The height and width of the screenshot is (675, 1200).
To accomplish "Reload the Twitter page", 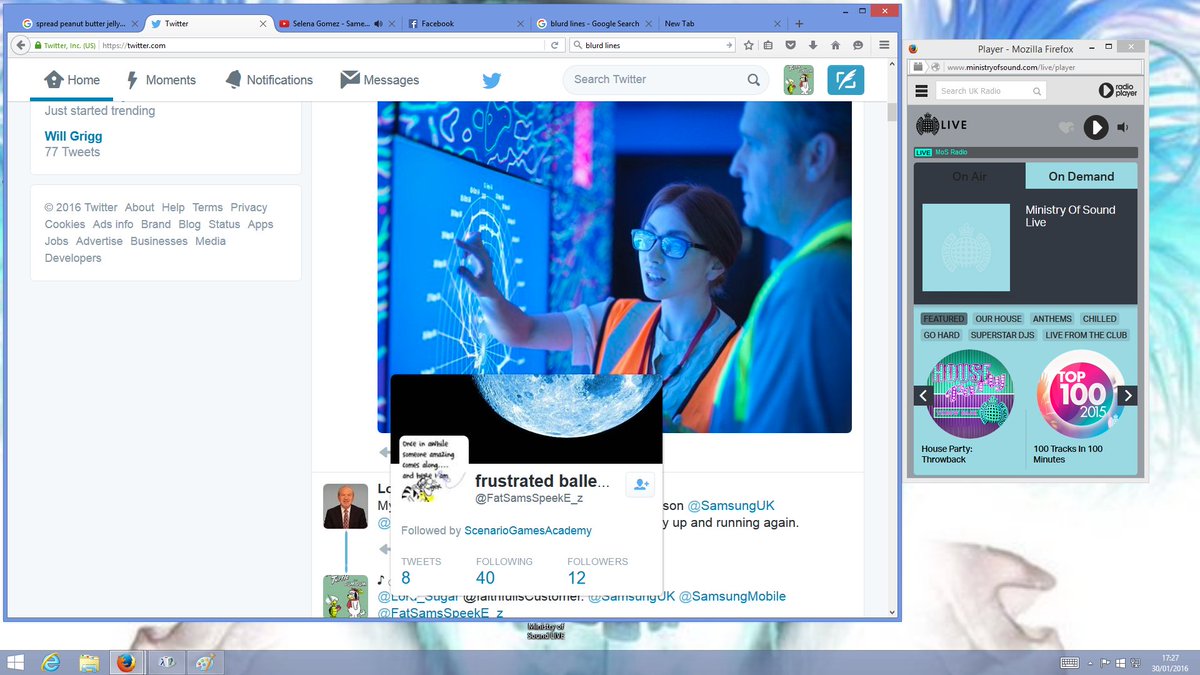I will point(555,45).
